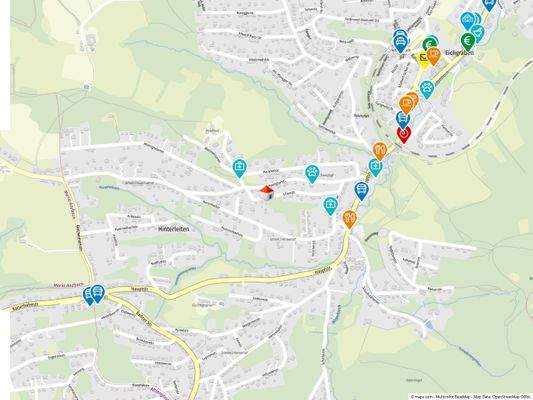
Task: Open the medical kit marker near Ackerstr
Action: tap(240, 168)
